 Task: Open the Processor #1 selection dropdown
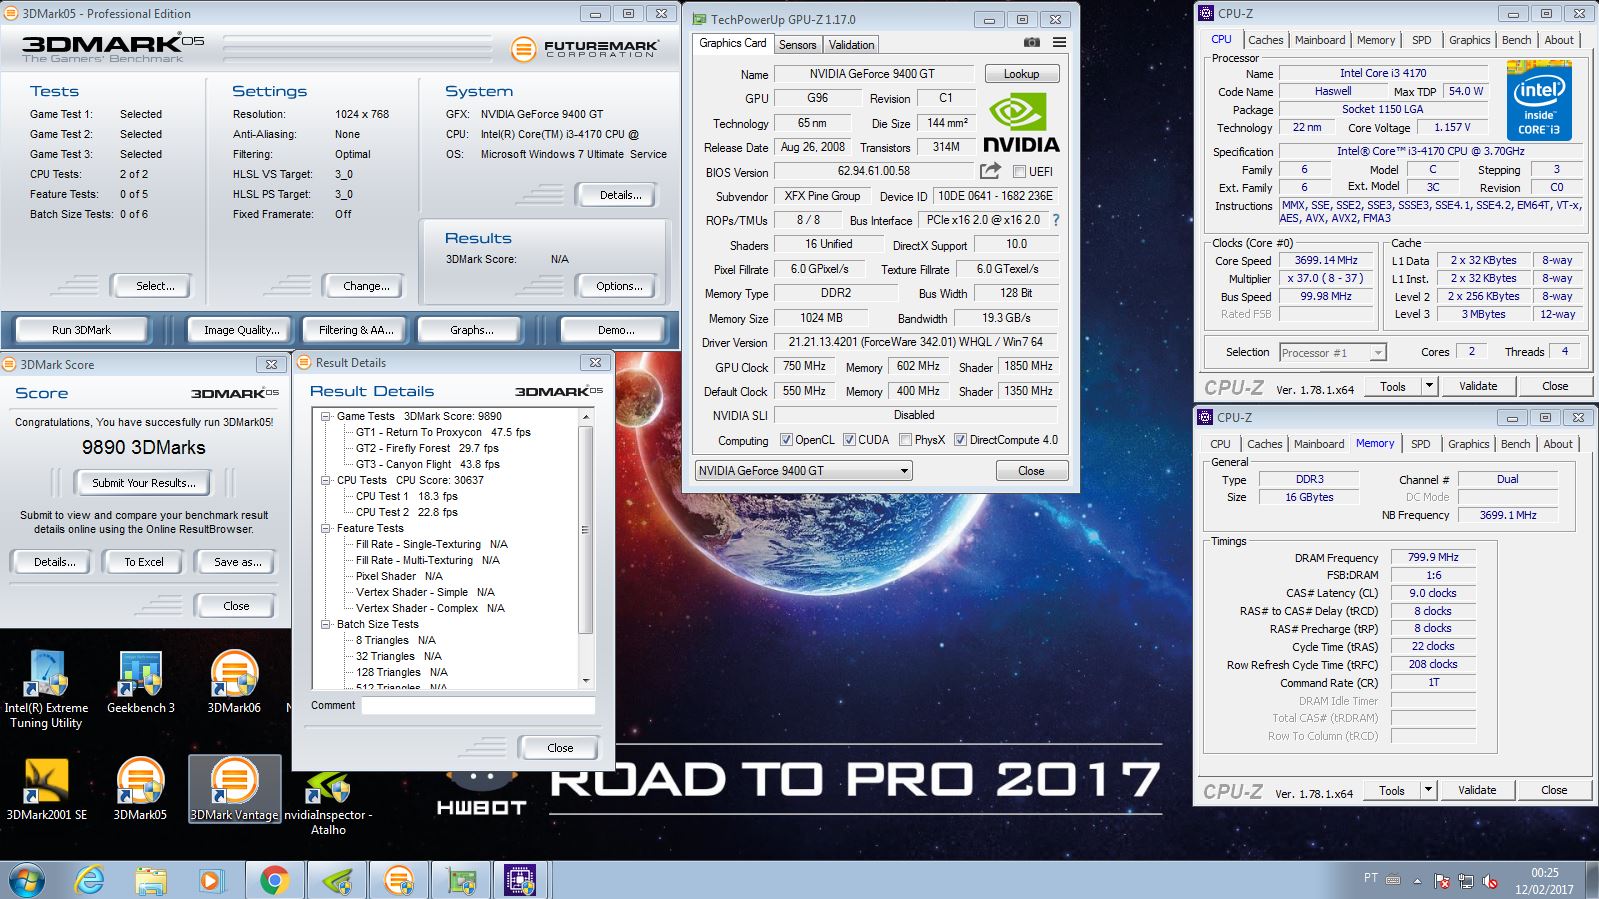click(x=1332, y=352)
